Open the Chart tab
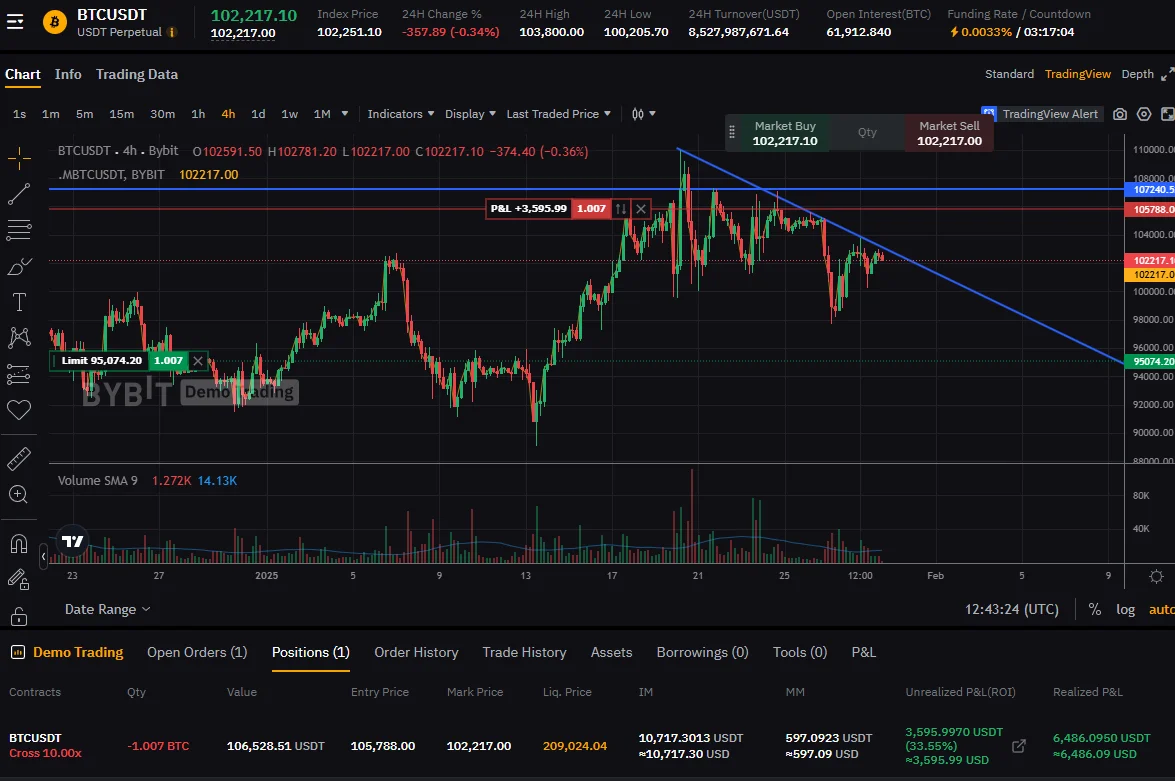1175x781 pixels. coord(22,74)
